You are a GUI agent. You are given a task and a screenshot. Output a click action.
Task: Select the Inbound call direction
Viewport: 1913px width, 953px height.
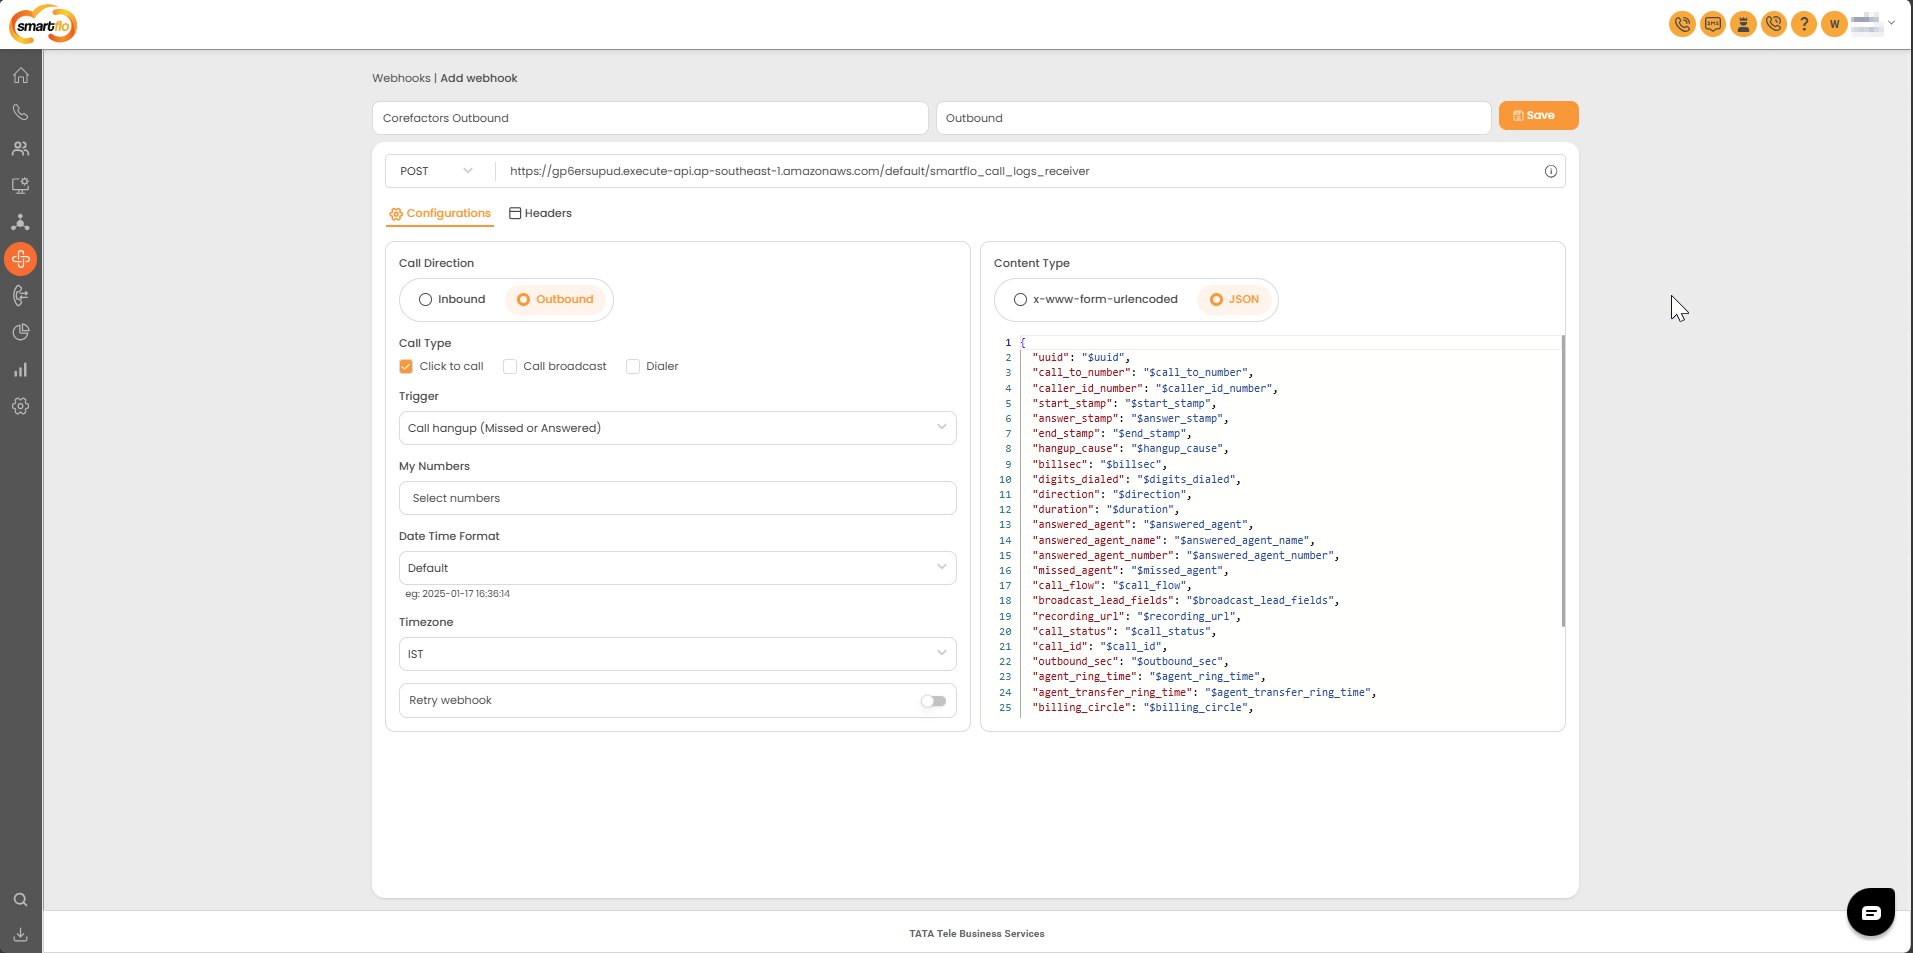click(x=452, y=299)
